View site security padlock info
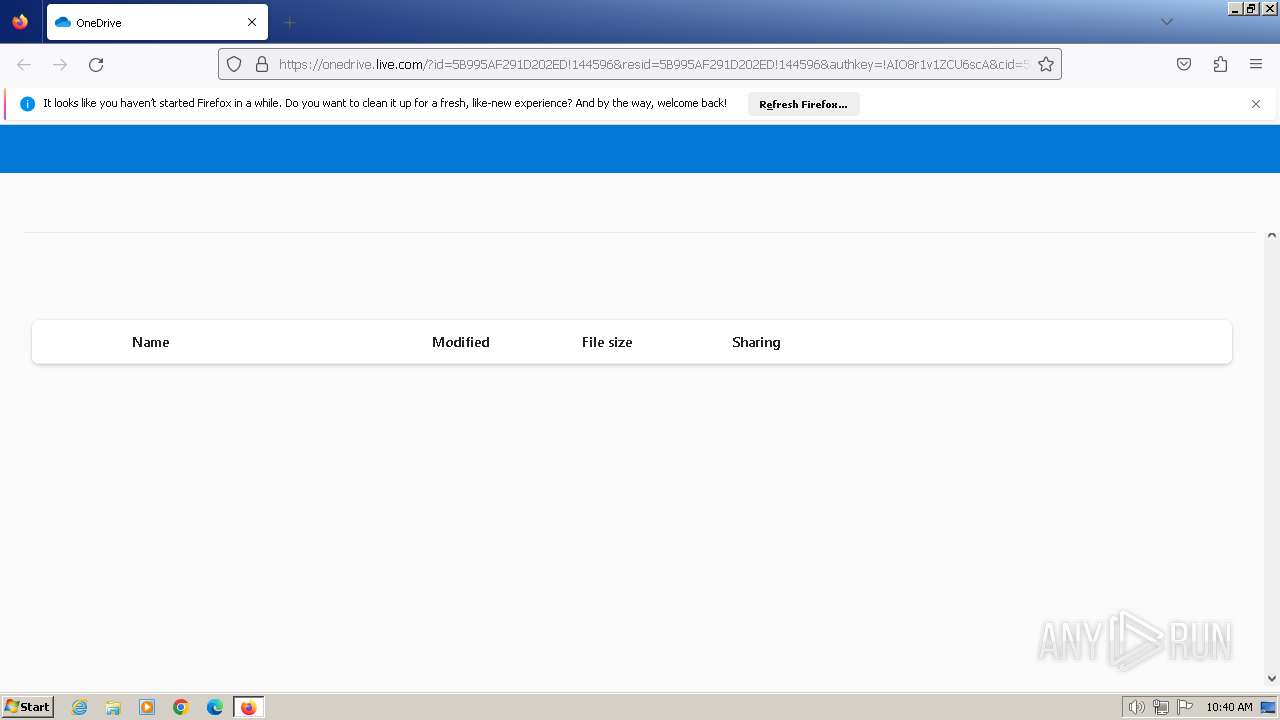Viewport: 1280px width, 720px height. (x=262, y=64)
